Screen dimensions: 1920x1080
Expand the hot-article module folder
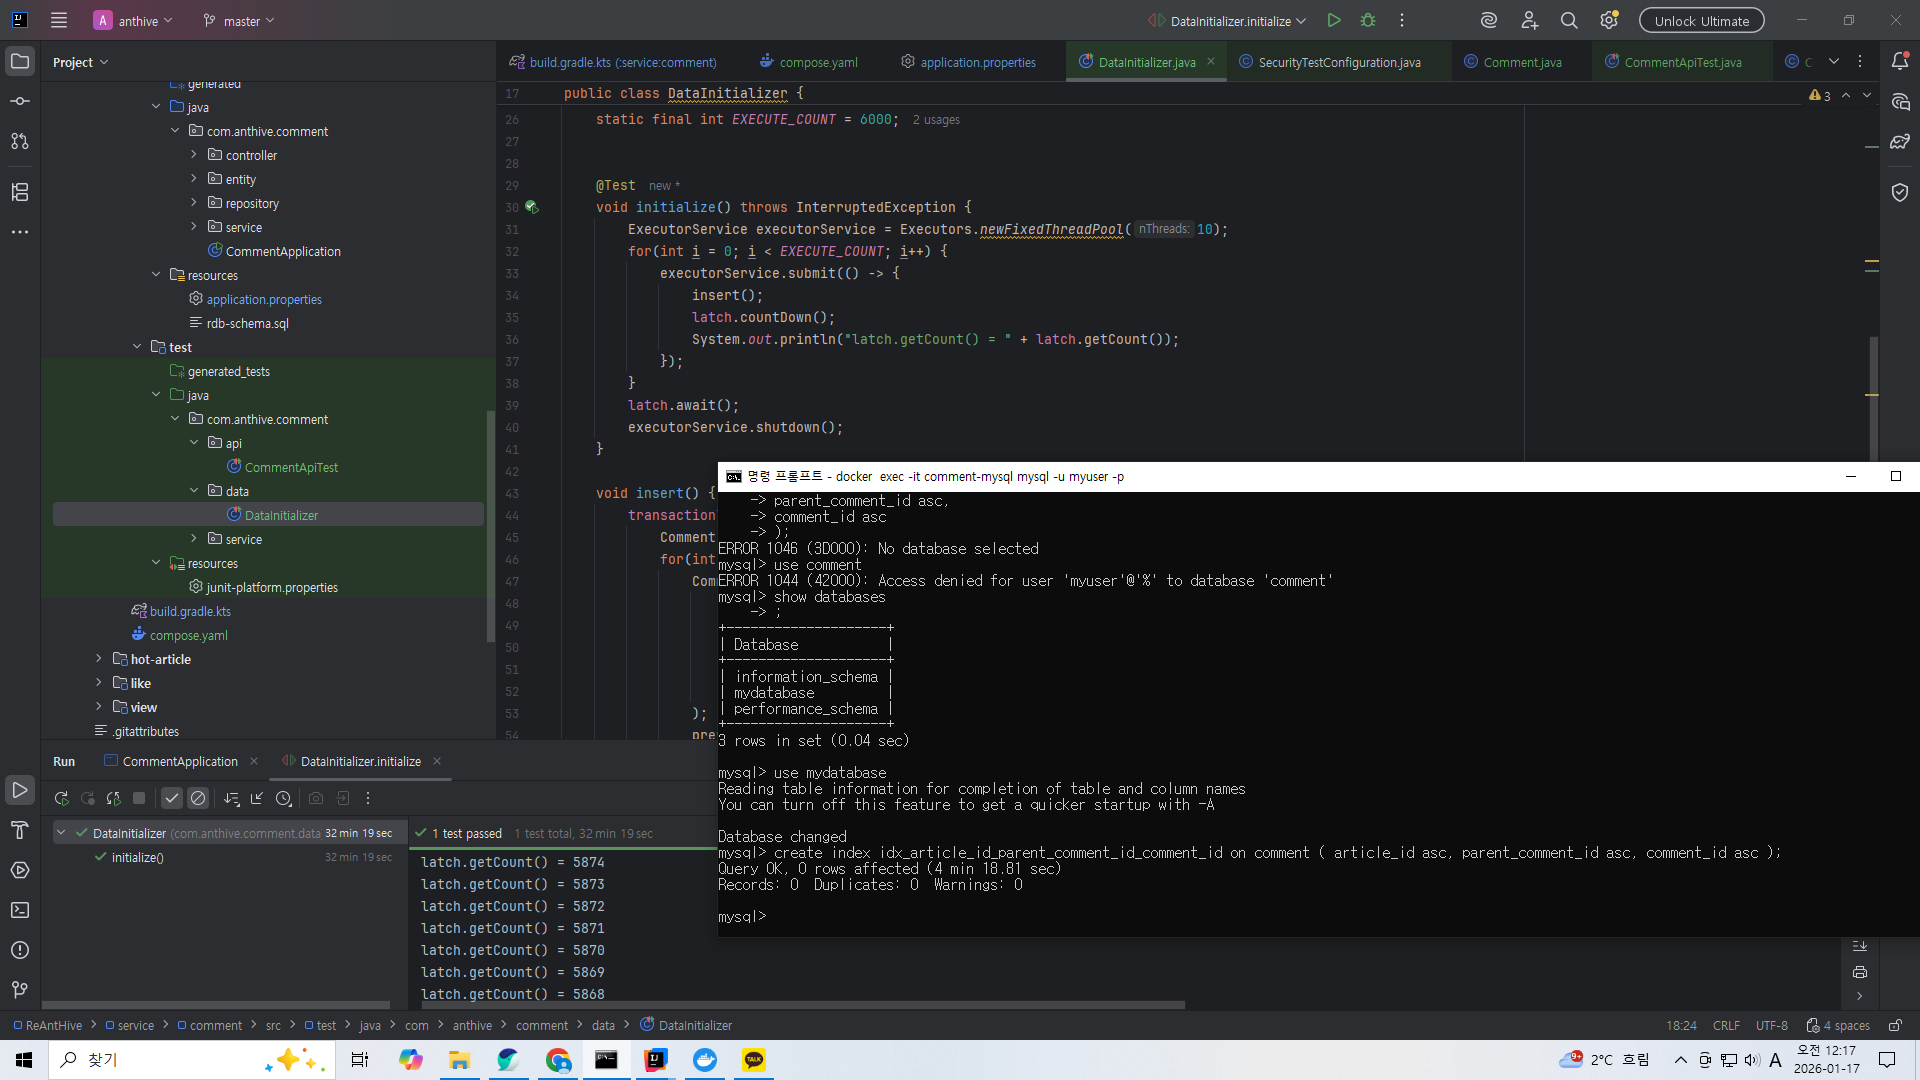[98, 659]
